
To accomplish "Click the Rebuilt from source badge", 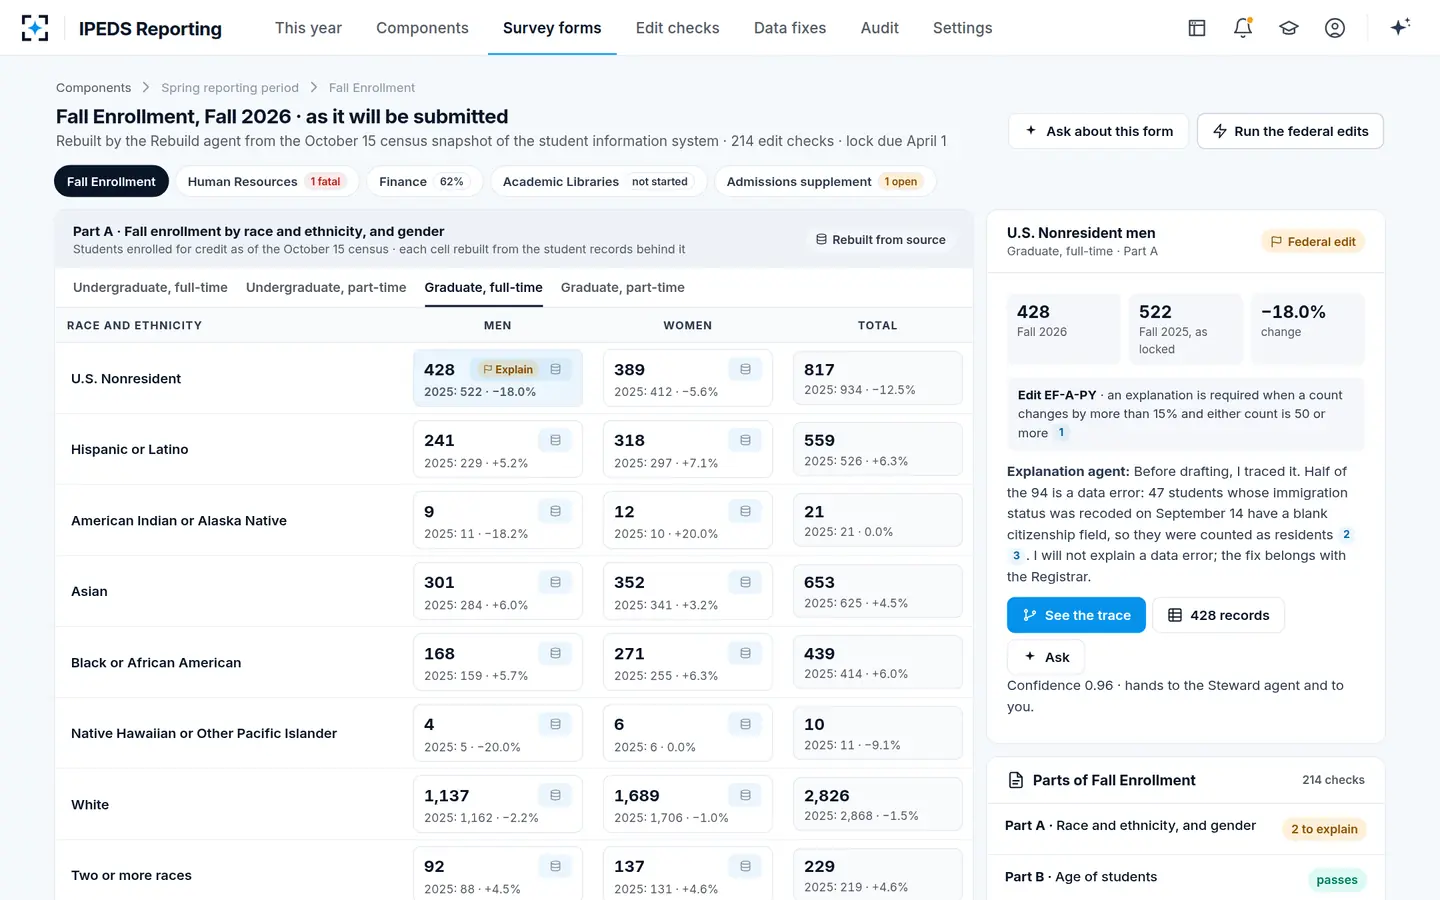I will 880,240.
